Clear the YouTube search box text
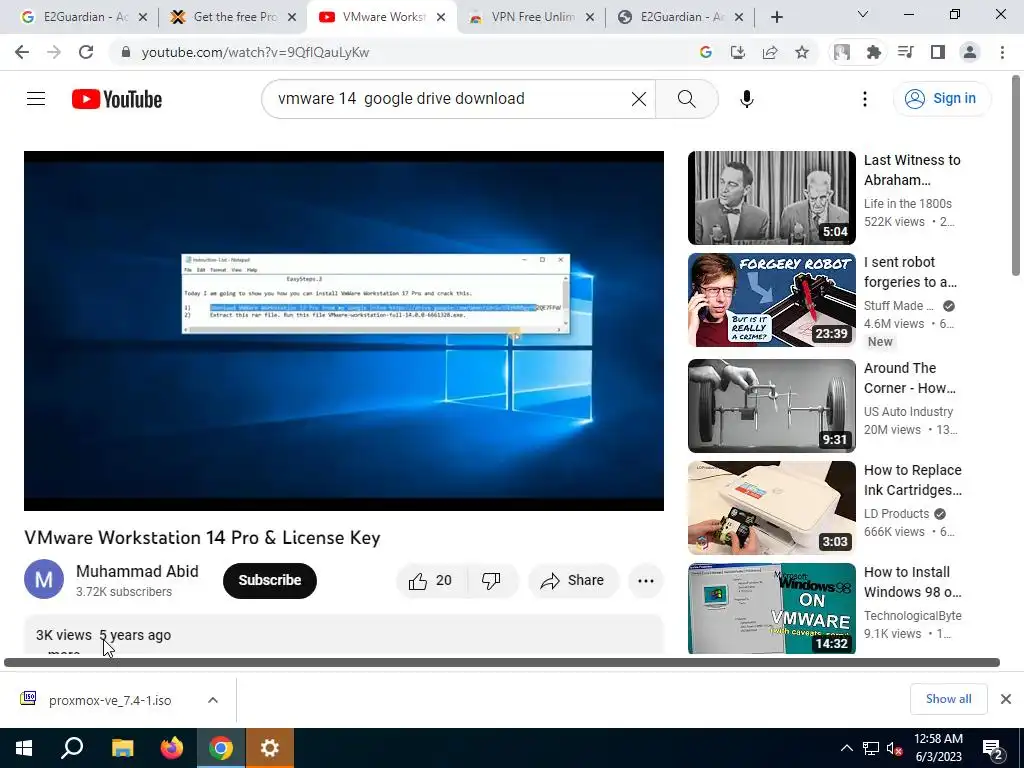 point(639,99)
